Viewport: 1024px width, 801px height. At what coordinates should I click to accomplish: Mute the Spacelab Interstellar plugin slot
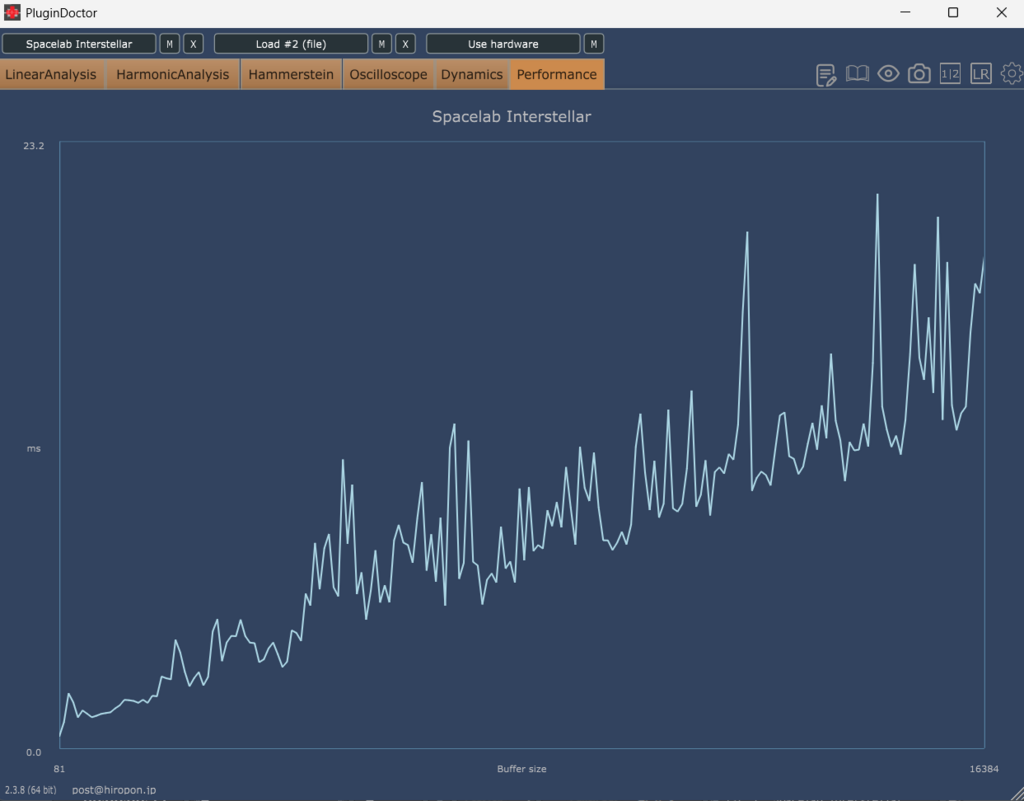click(169, 44)
